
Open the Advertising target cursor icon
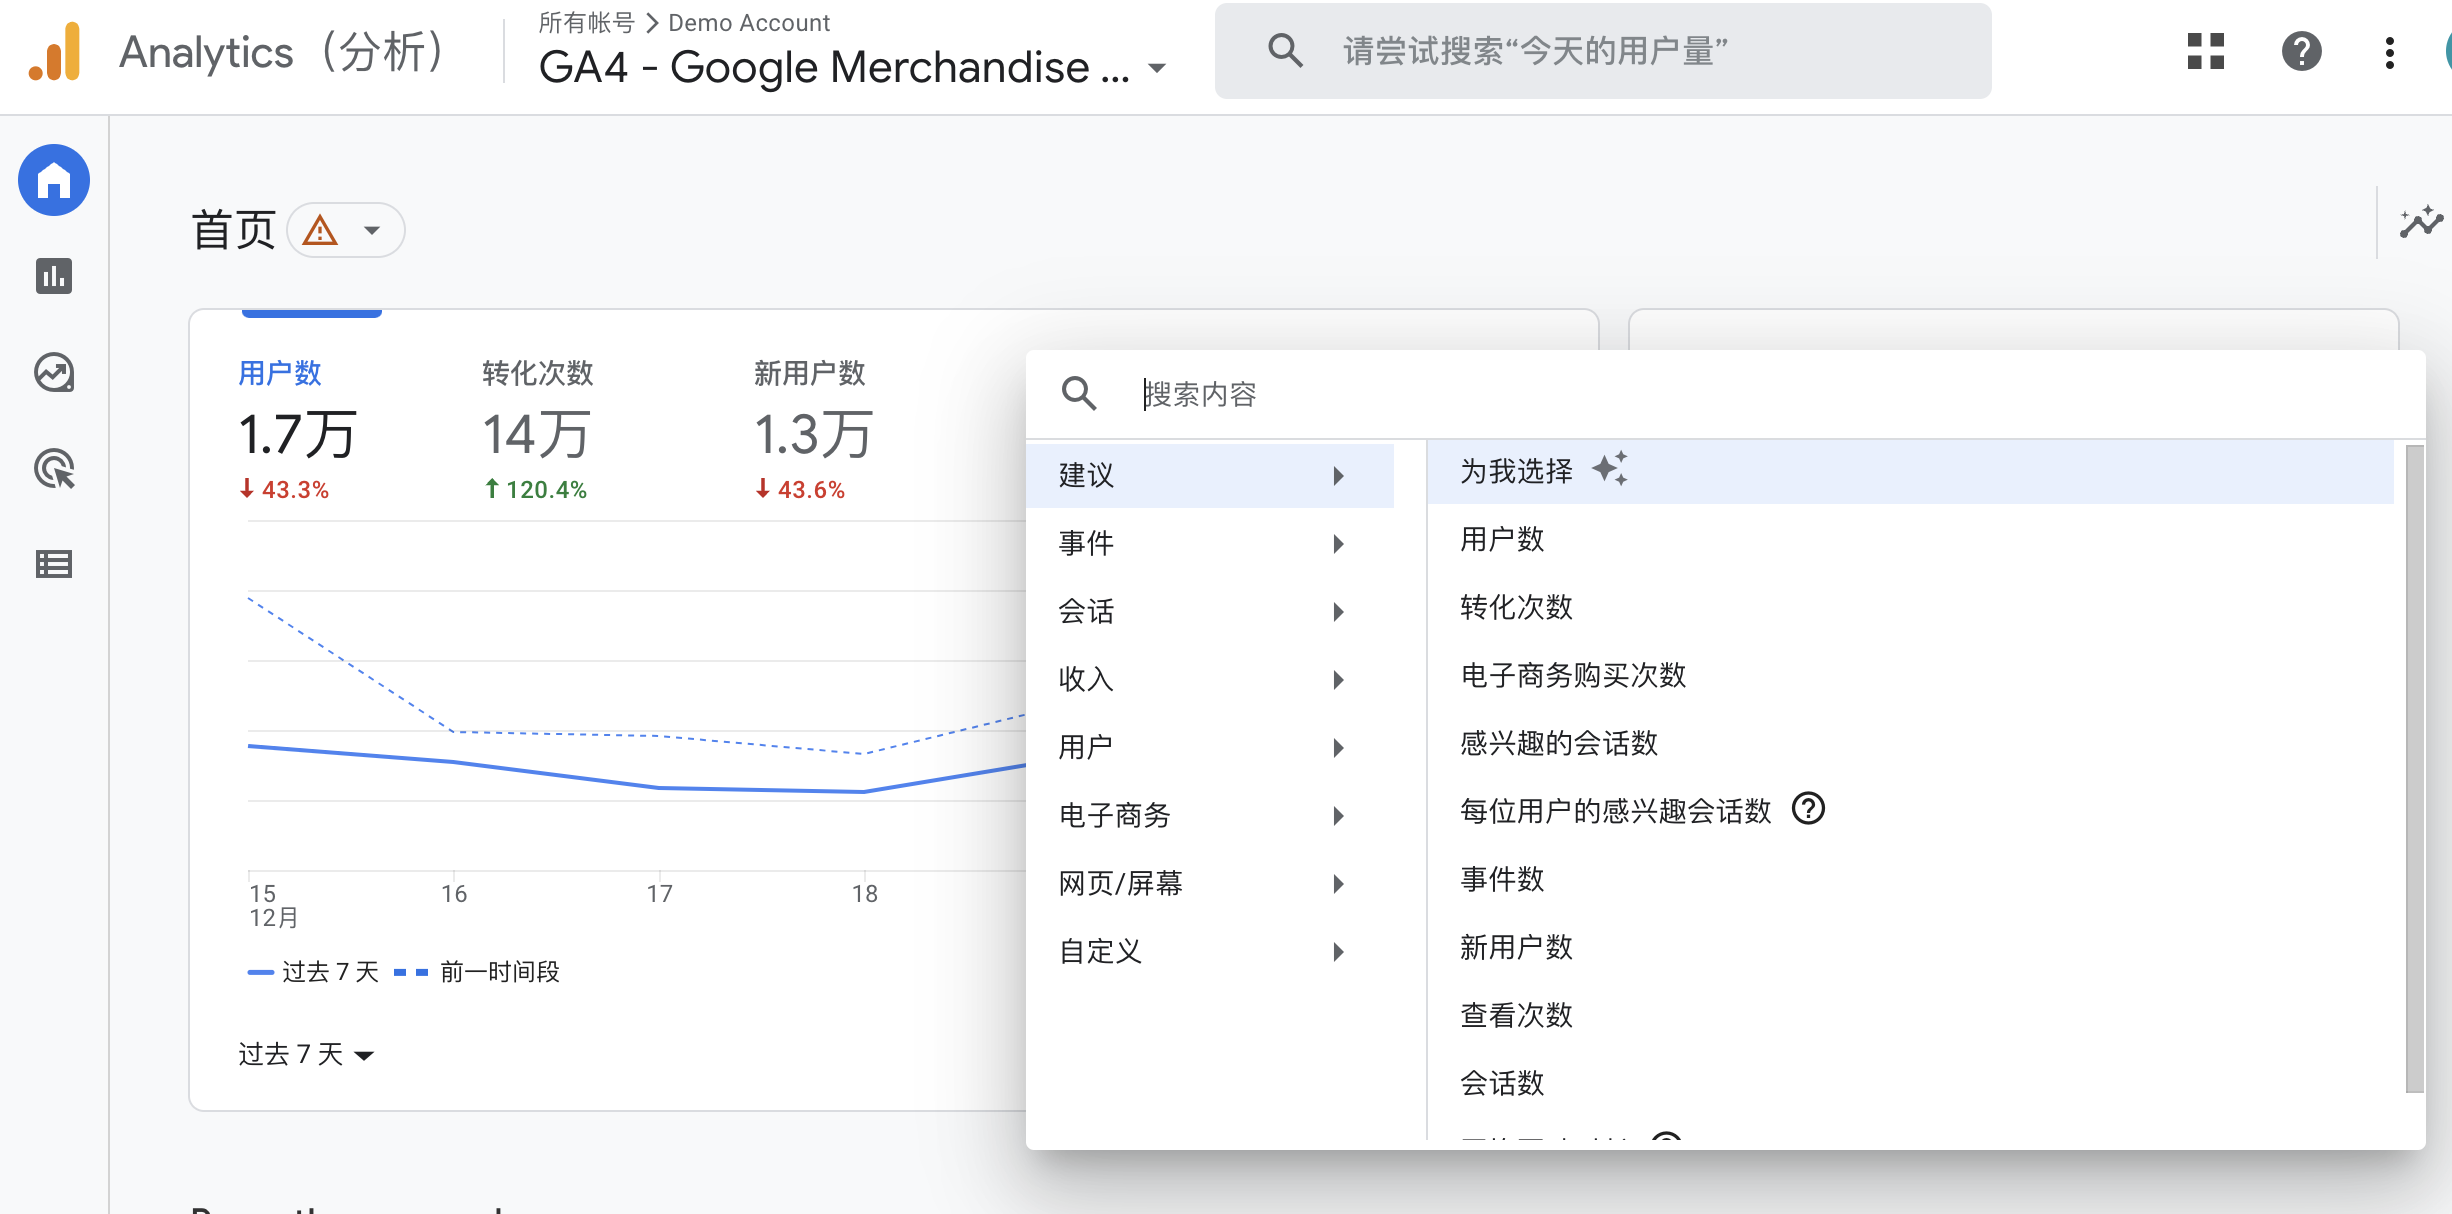point(54,468)
